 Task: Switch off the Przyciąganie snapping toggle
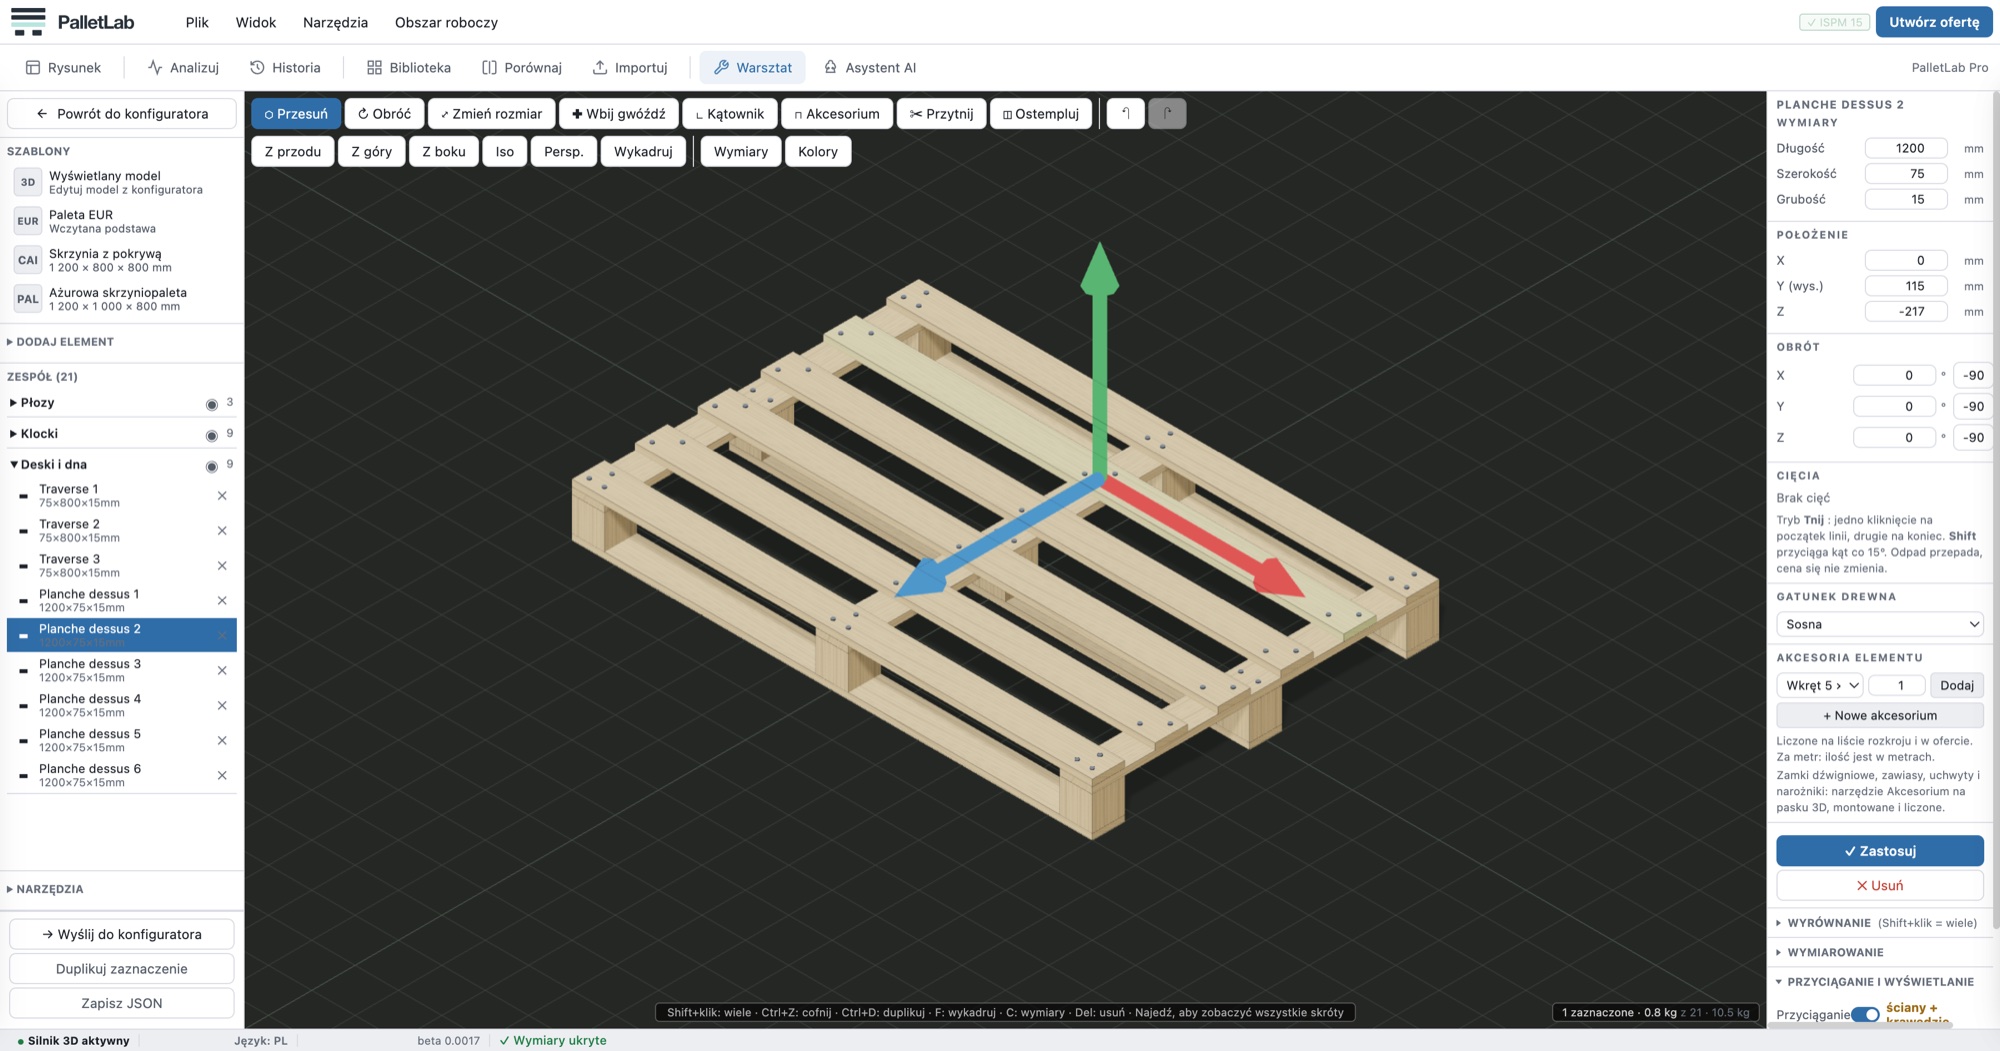1865,1014
